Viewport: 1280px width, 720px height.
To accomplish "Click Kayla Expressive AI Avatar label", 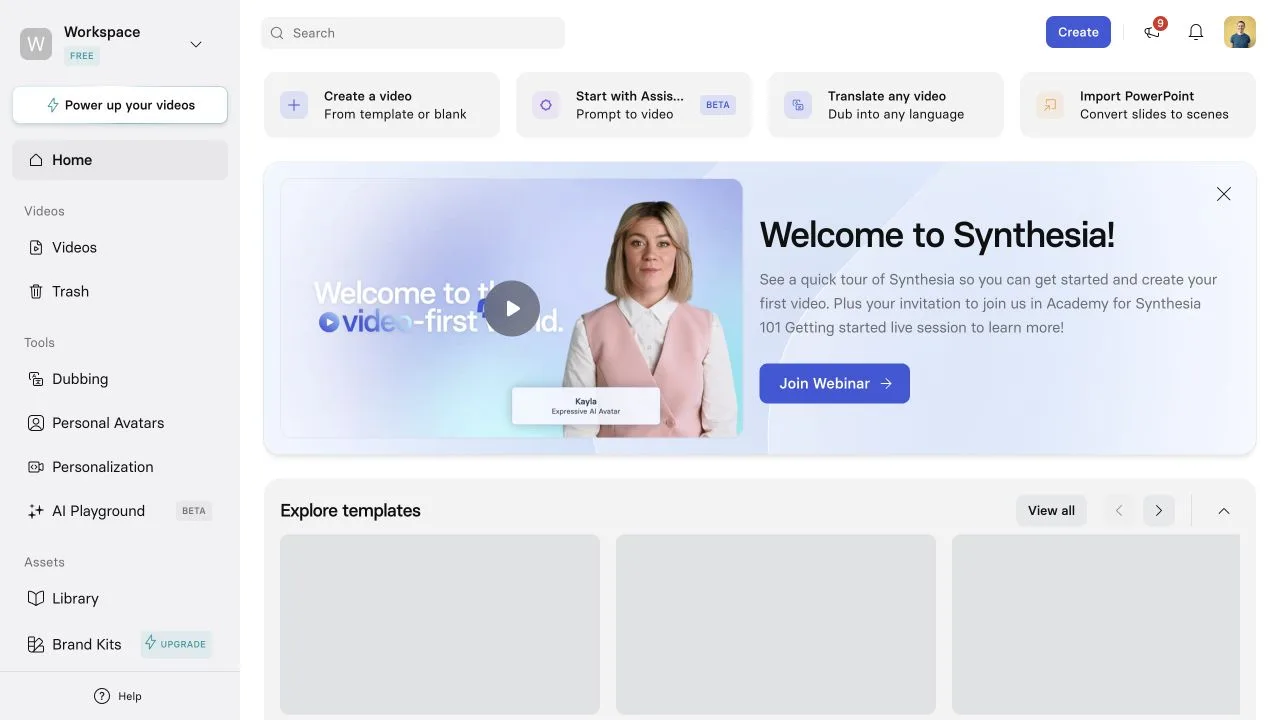I will [x=586, y=405].
